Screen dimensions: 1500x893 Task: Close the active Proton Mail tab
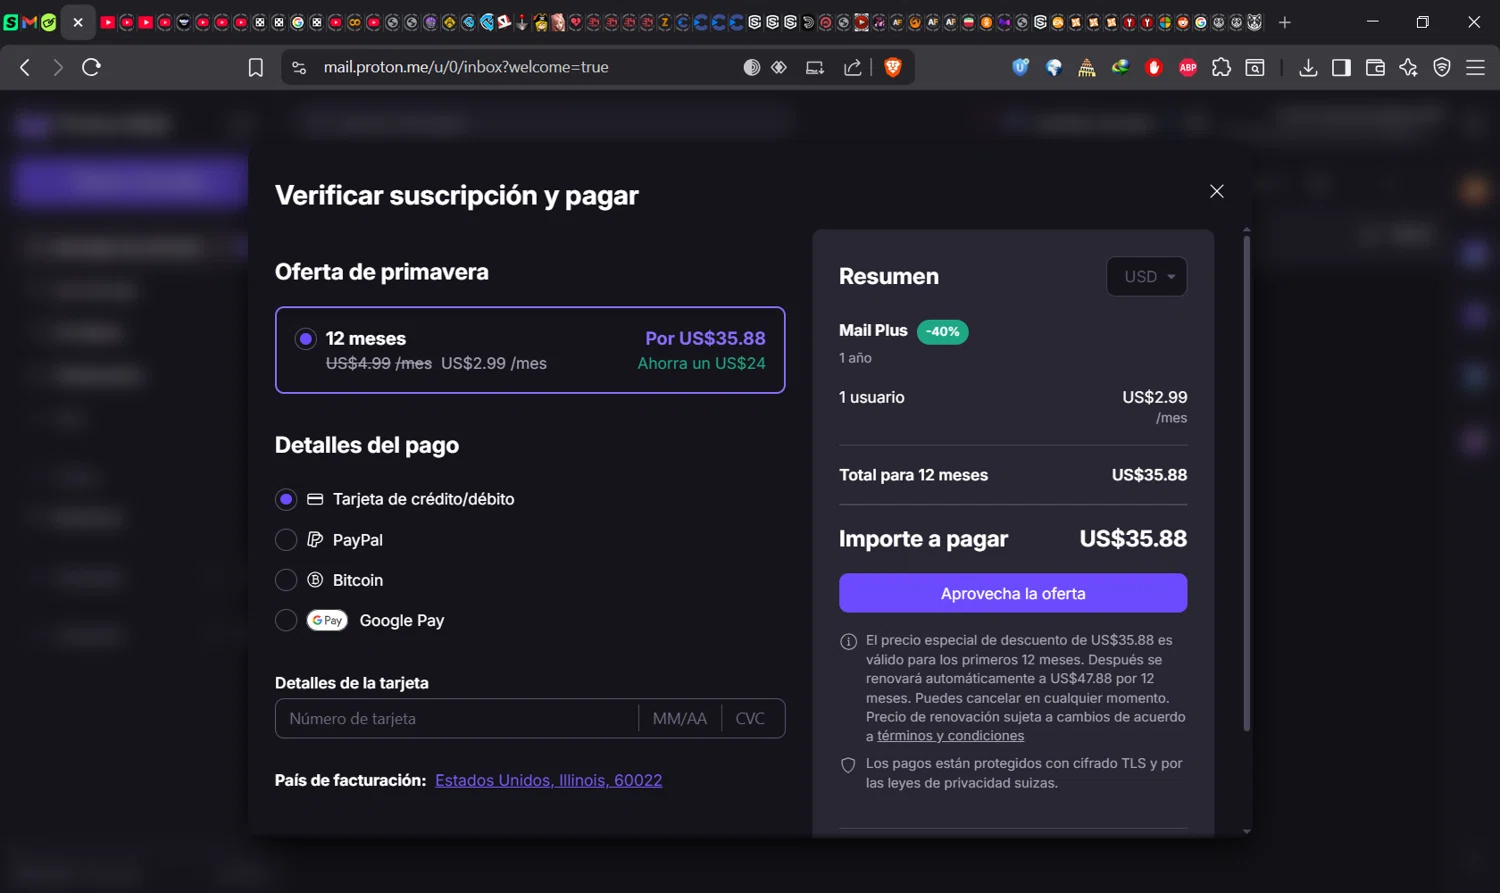click(x=78, y=22)
